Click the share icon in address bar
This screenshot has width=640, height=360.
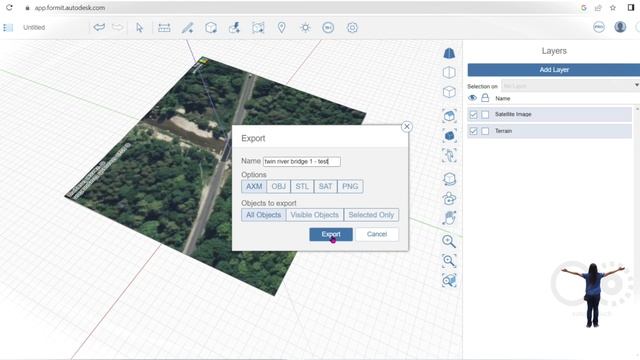598,8
